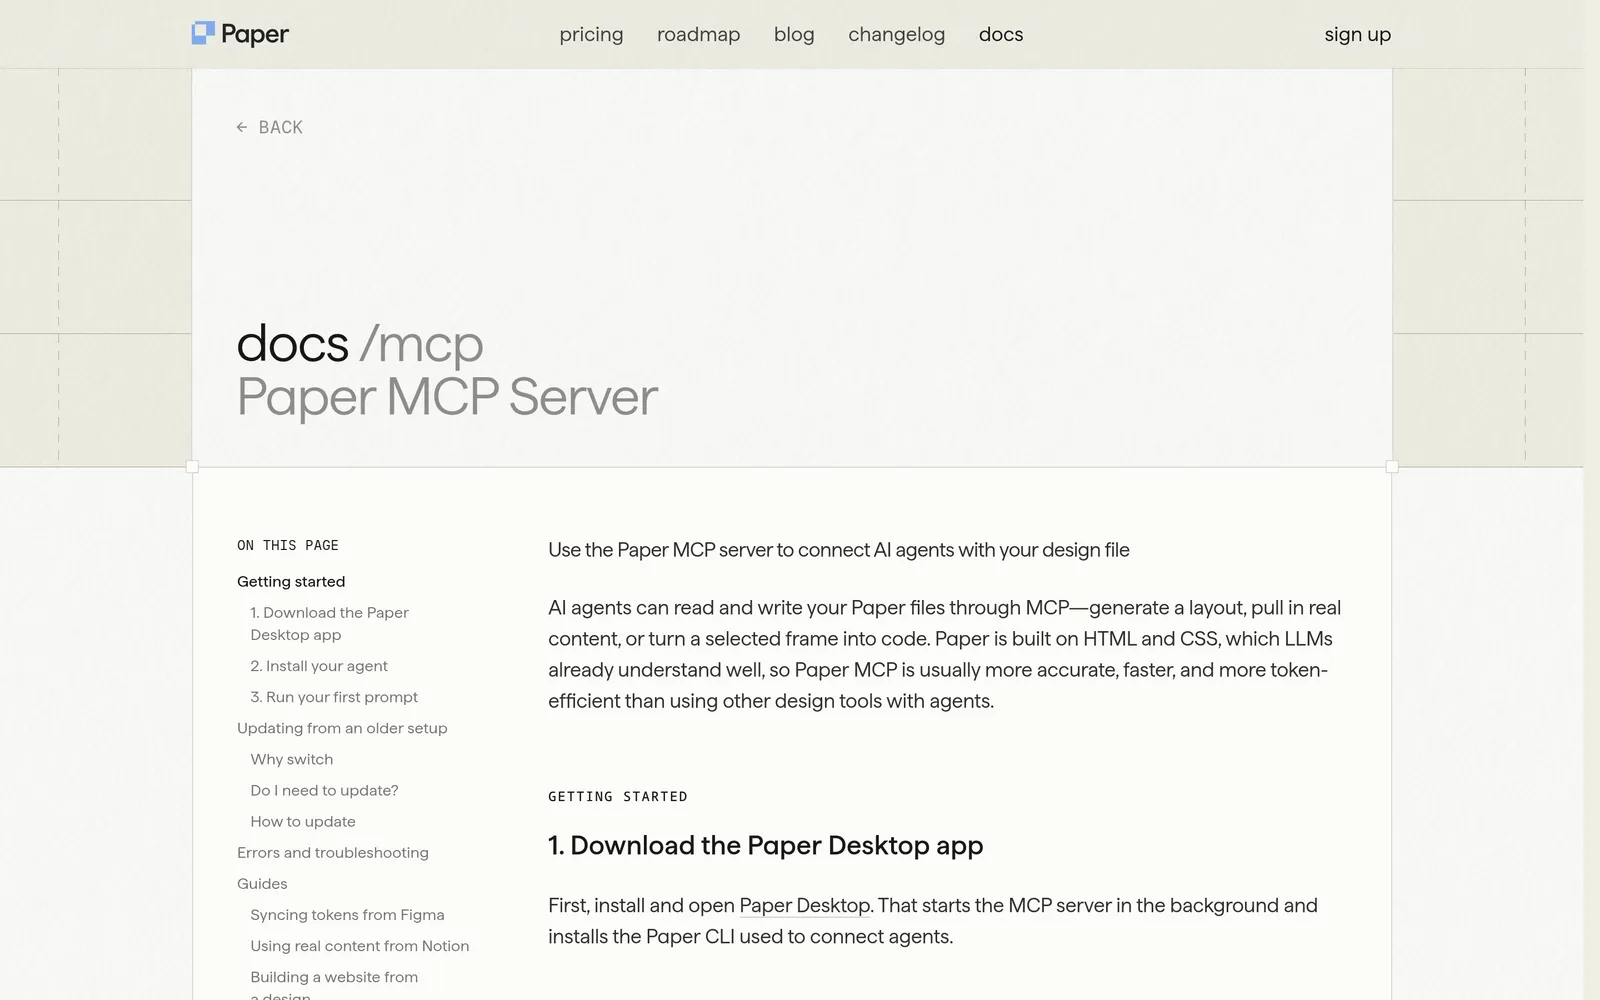Viewport: 1600px width, 1000px height.
Task: Open Do I need to update? section
Action: click(324, 790)
